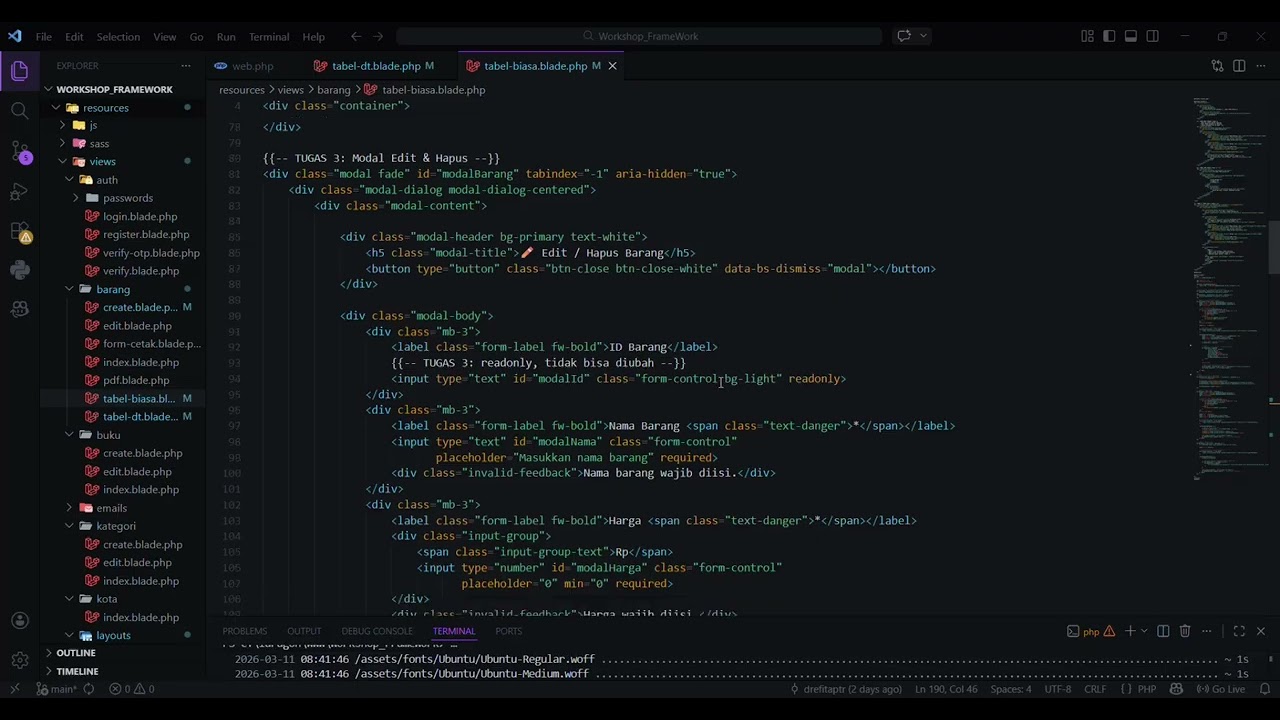Close the tabel-biasa.blade.php tab
1280x720 pixels.
coord(612,66)
